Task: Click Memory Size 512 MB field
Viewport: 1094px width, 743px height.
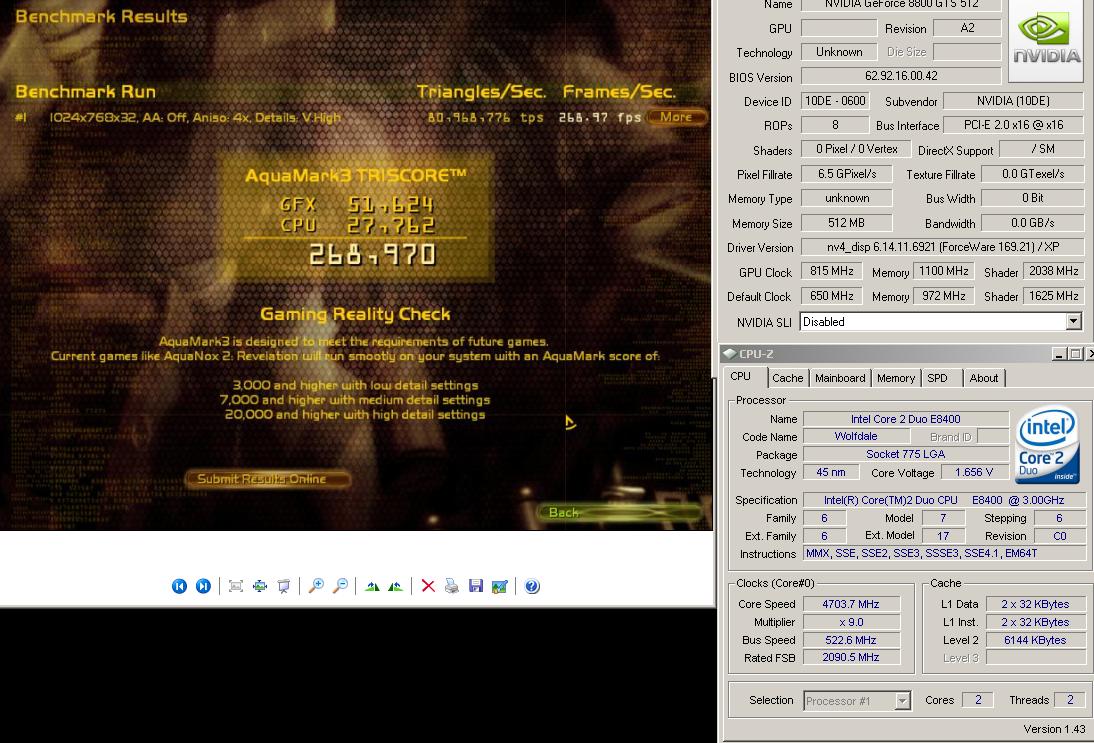Action: [x=846, y=223]
